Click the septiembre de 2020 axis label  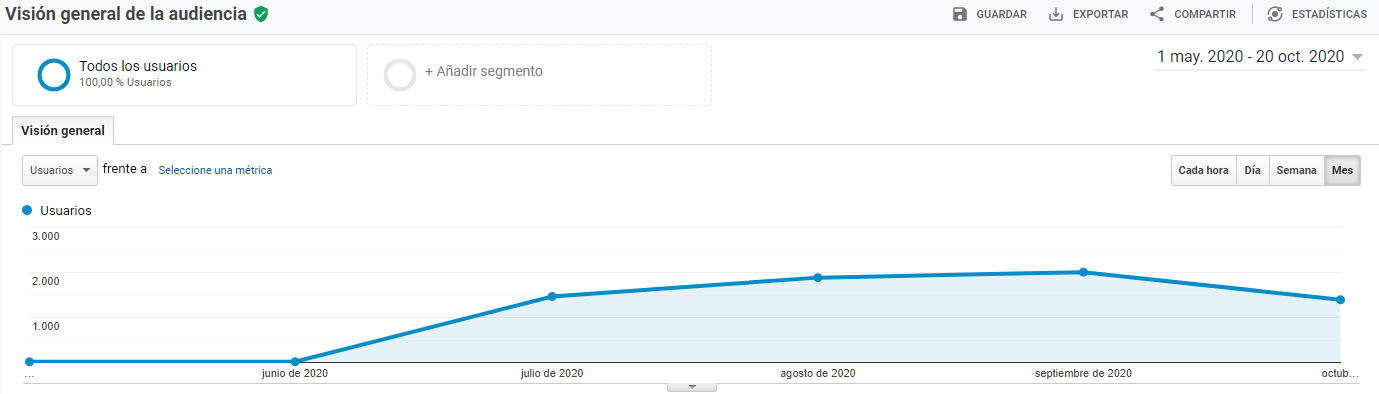[x=1083, y=373]
